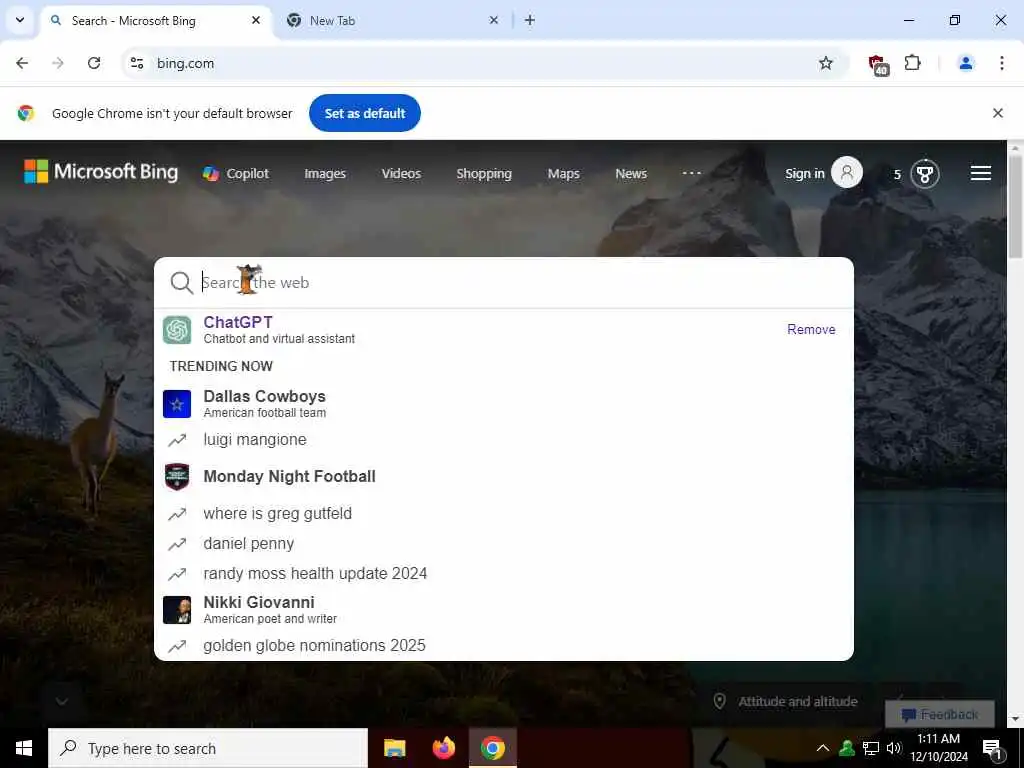Viewport: 1024px width, 768px height.
Task: Open Images in Bing navigation
Action: click(325, 174)
